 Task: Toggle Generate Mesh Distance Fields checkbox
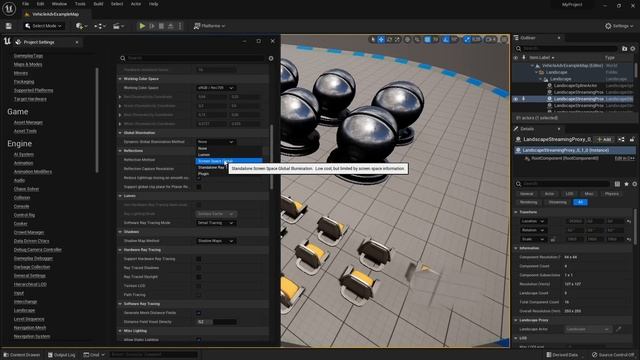199,313
